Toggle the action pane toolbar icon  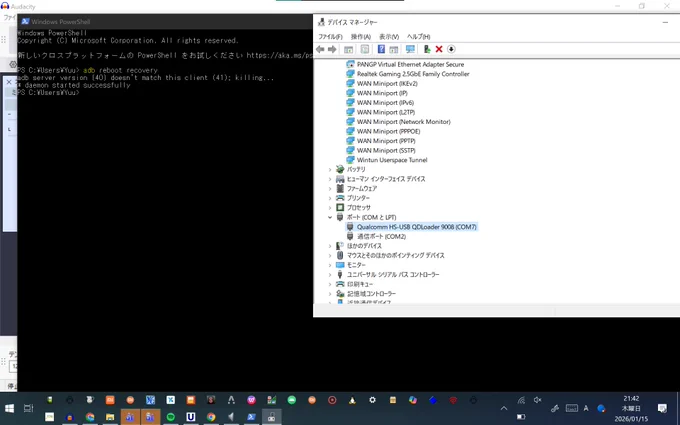click(394, 49)
